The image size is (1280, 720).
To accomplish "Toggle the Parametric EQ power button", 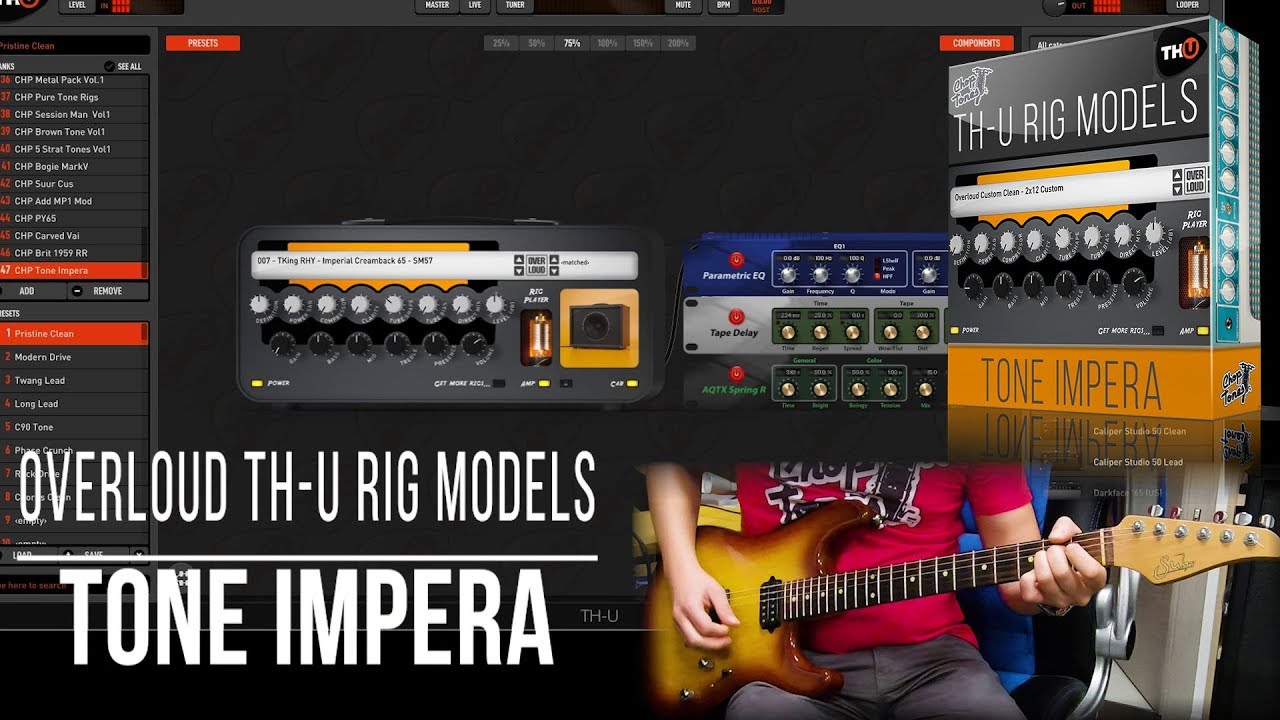I will (737, 260).
